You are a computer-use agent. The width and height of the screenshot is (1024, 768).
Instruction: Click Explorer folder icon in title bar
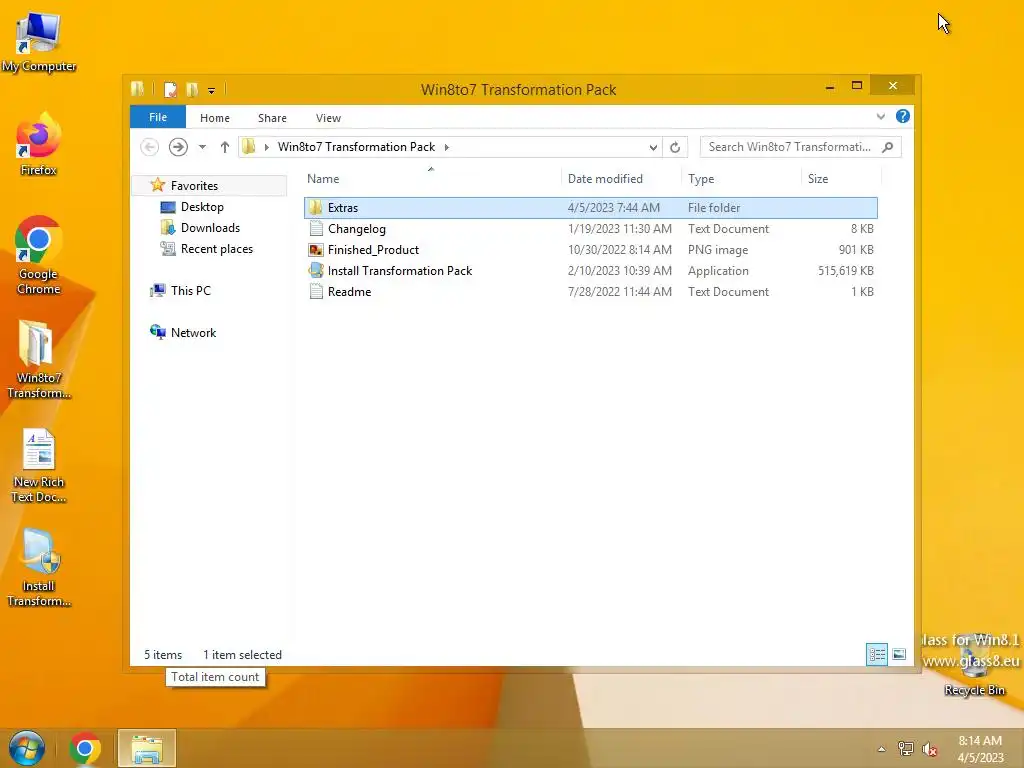pyautogui.click(x=138, y=89)
